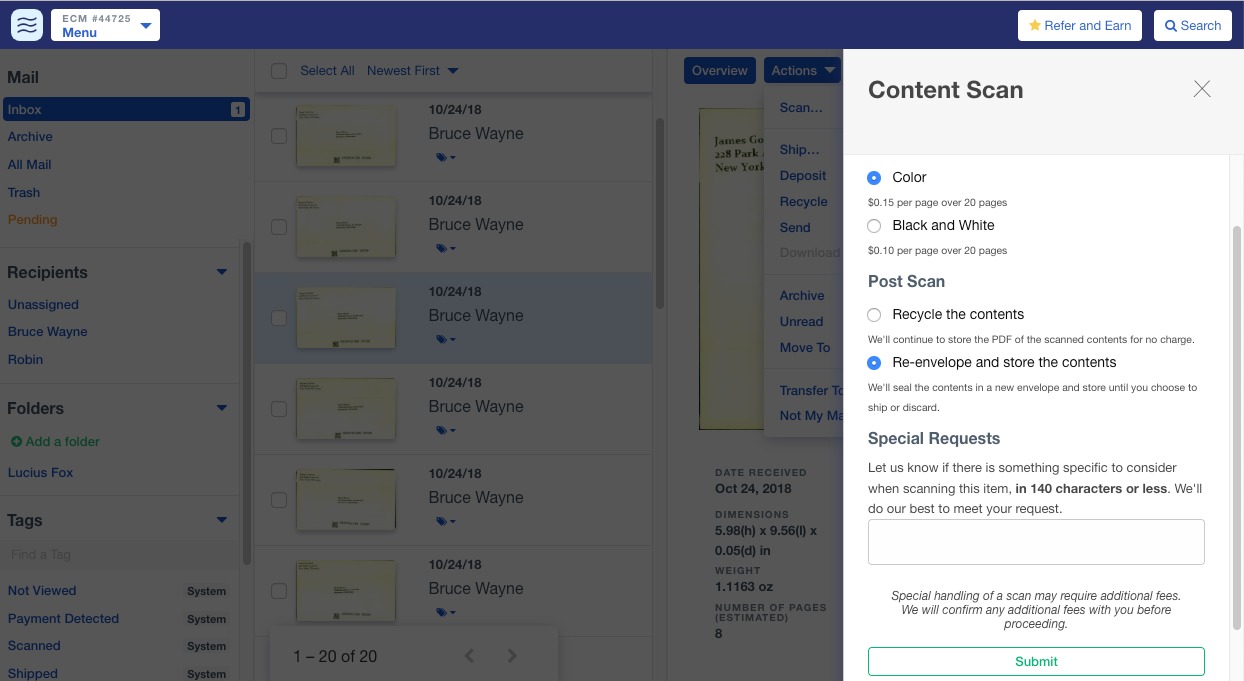This screenshot has width=1244, height=681.
Task: Collapse the Folders section
Action: coord(222,408)
